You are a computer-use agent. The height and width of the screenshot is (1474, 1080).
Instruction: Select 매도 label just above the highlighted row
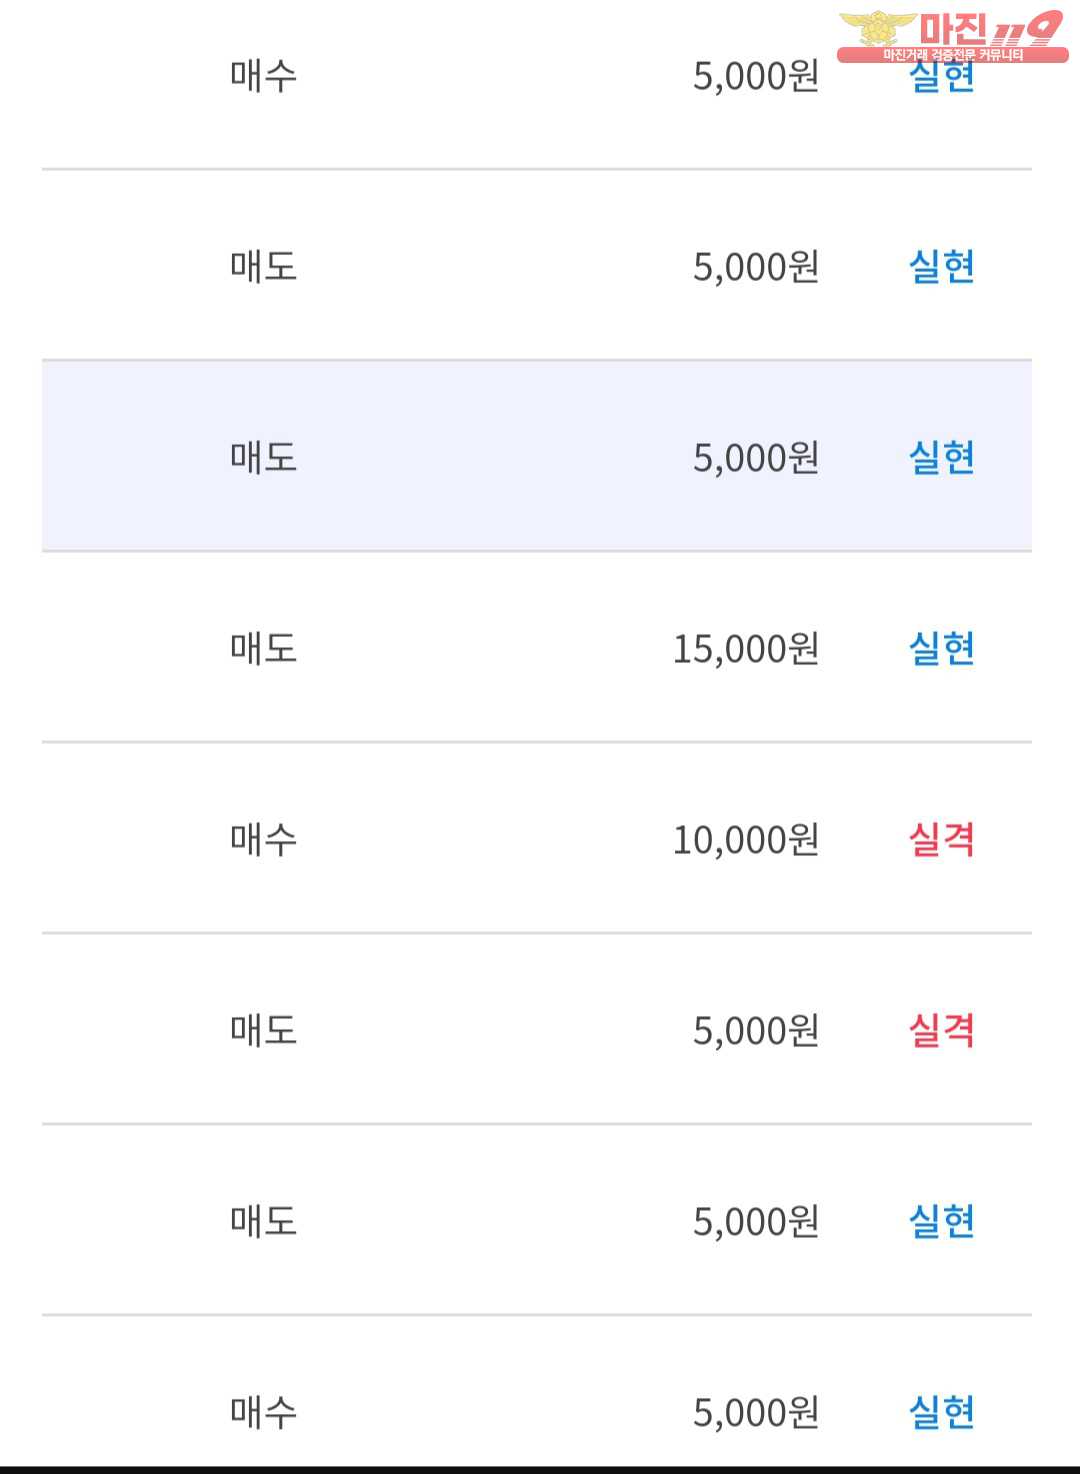tap(264, 266)
